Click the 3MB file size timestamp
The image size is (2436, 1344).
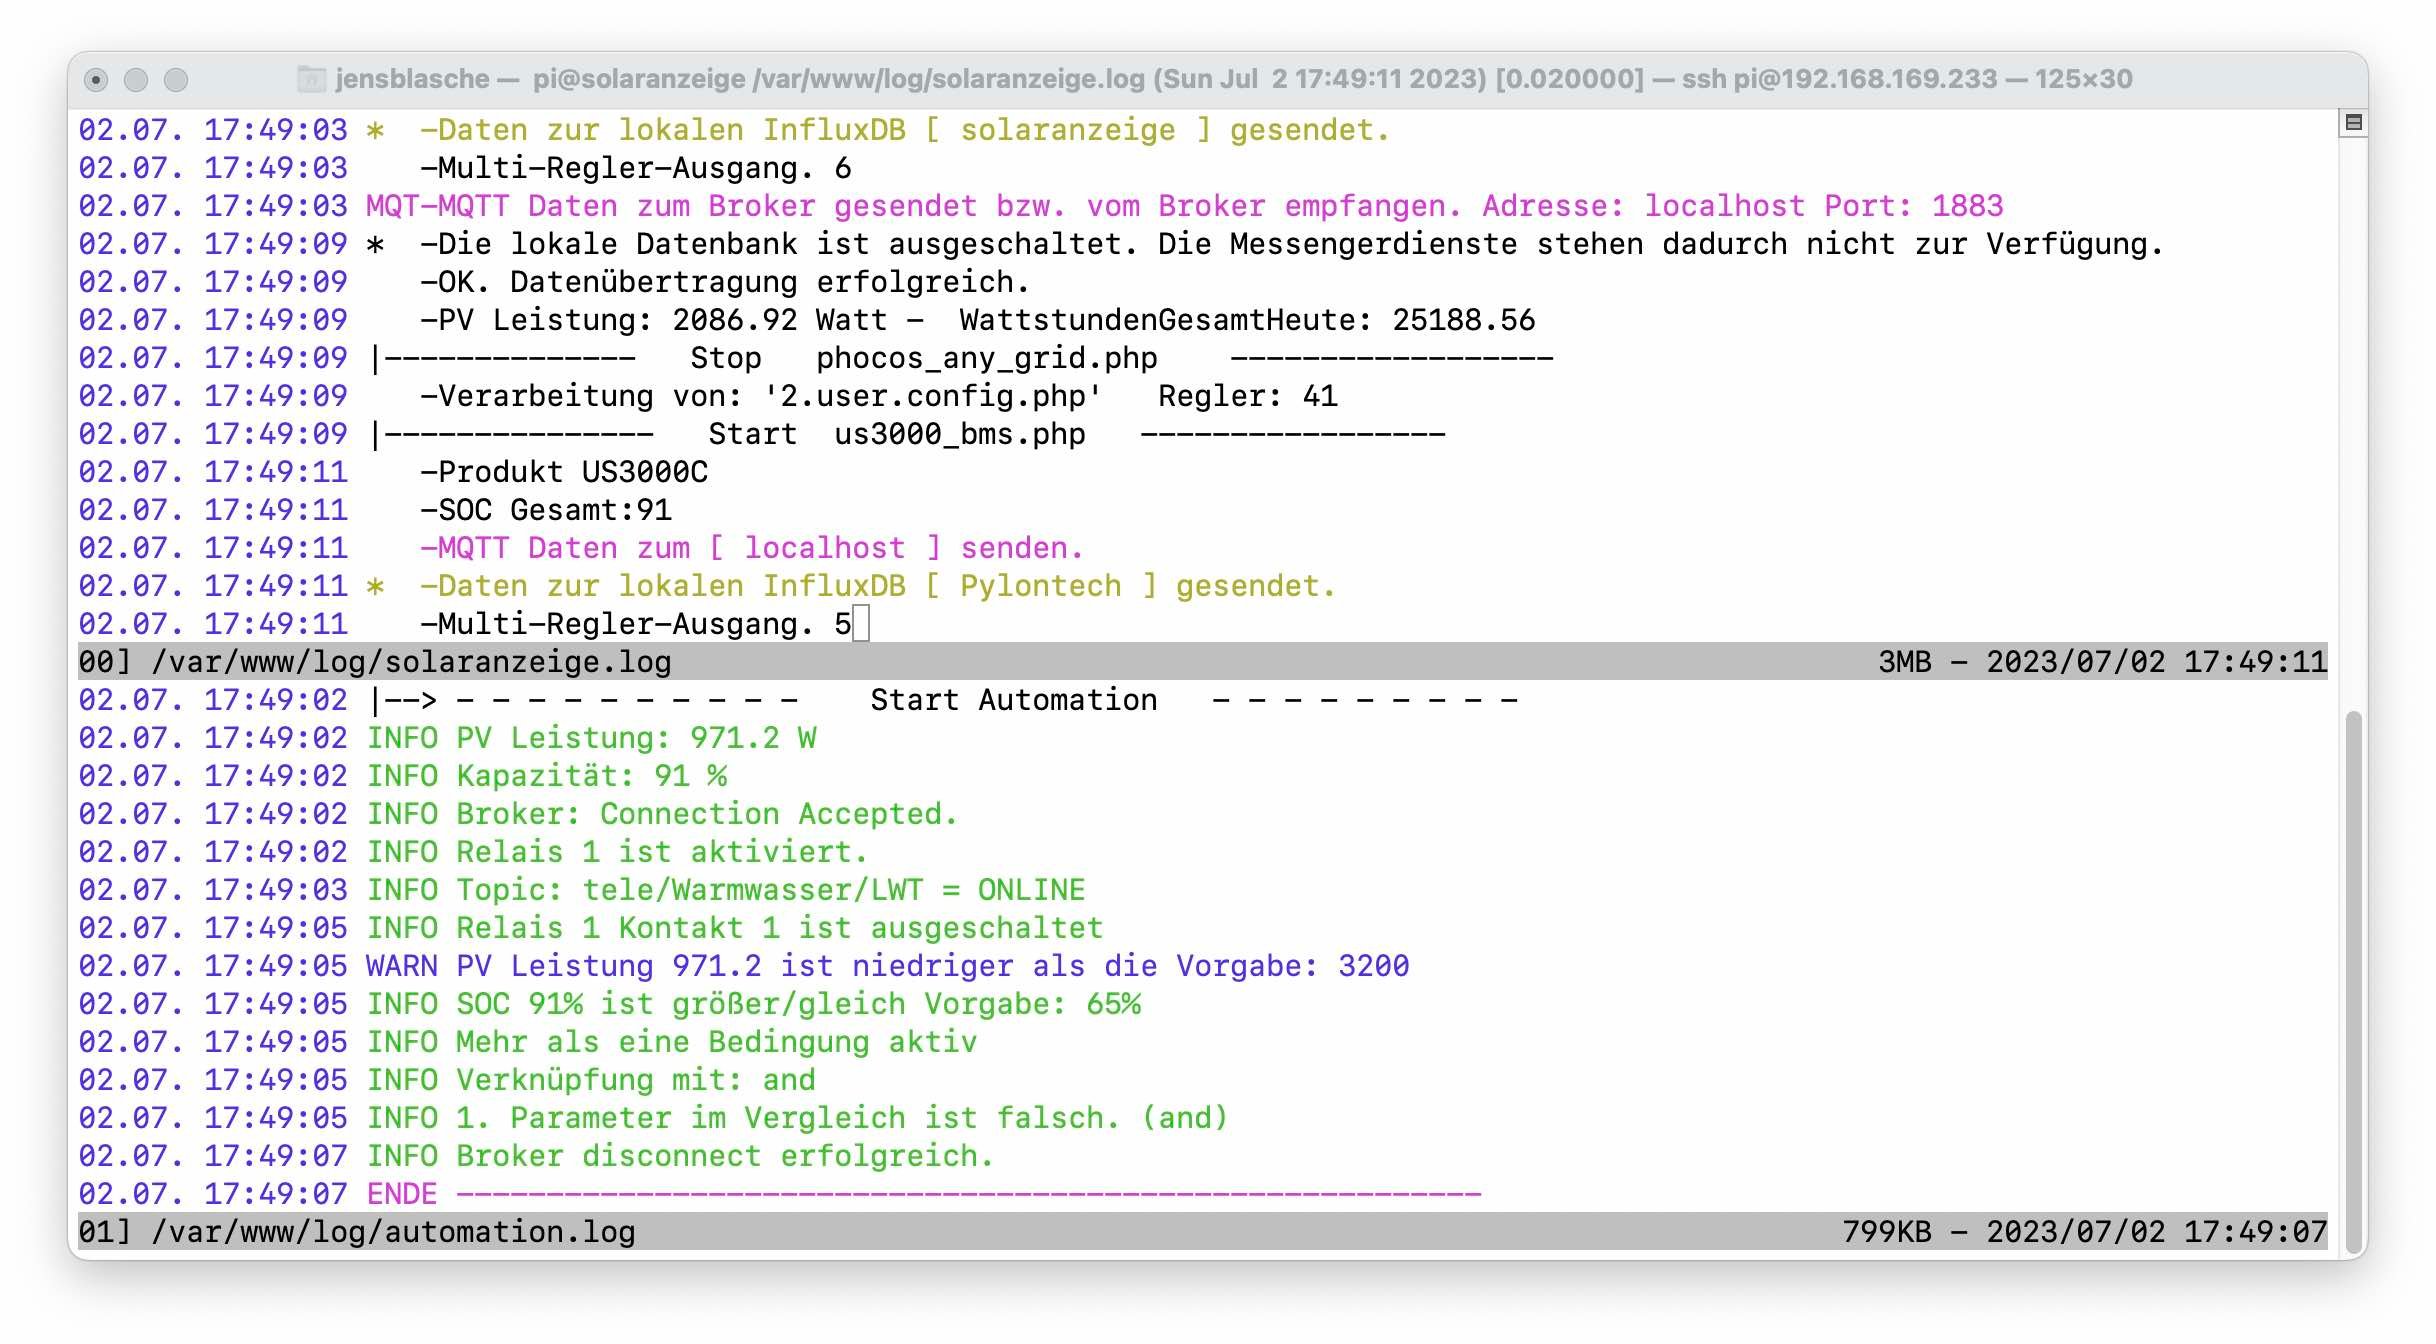click(2102, 662)
